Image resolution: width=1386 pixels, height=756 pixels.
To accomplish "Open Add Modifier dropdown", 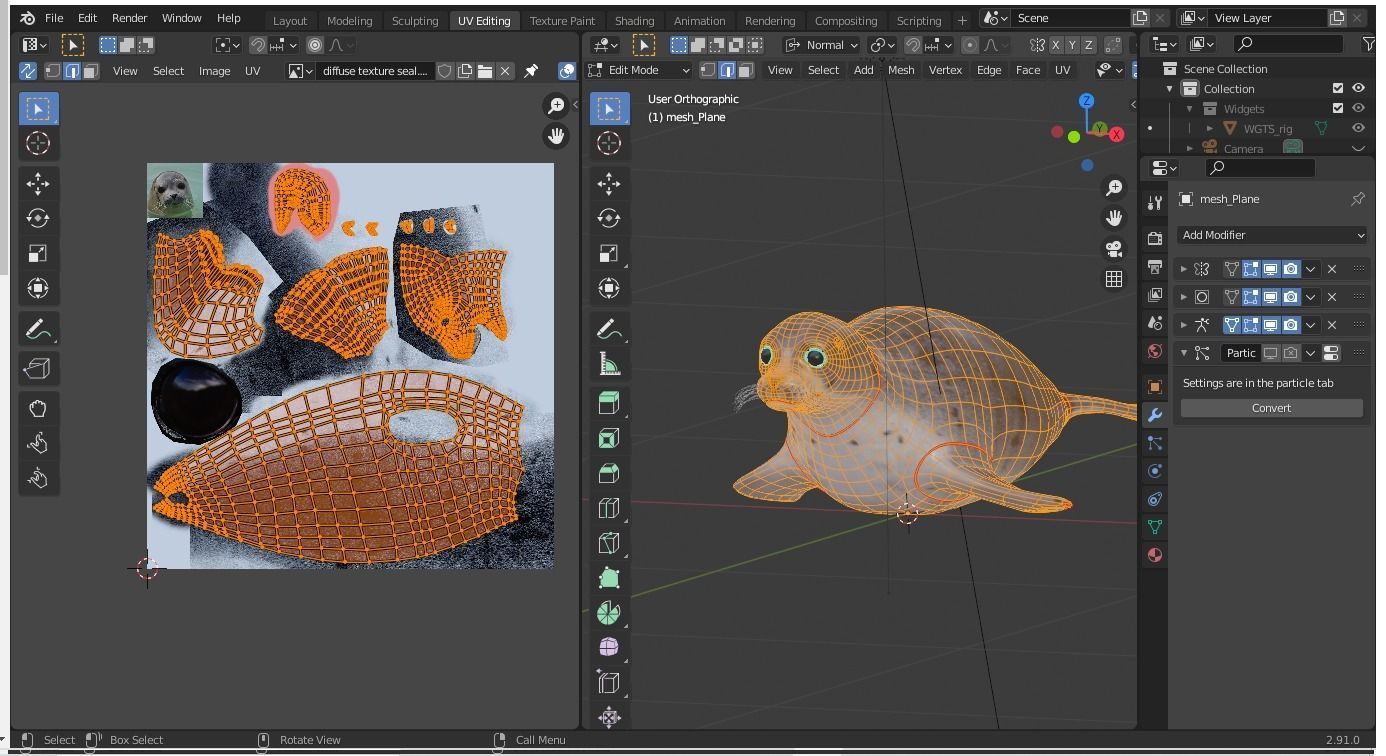I will [1272, 235].
